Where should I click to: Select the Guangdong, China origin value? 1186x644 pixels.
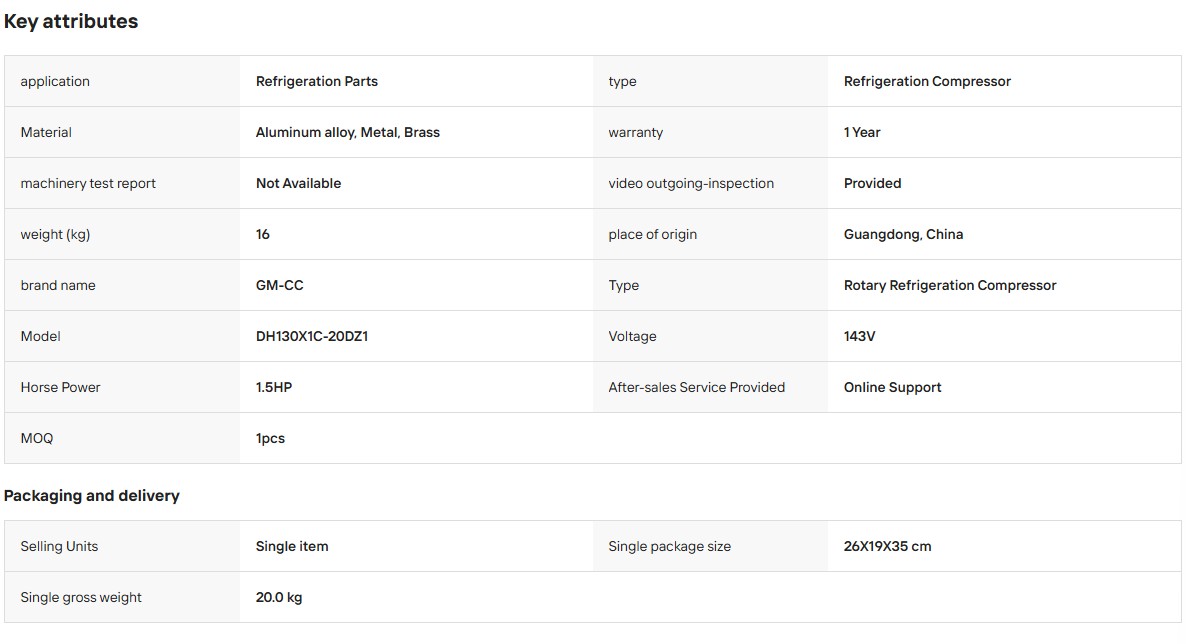pyautogui.click(x=903, y=235)
